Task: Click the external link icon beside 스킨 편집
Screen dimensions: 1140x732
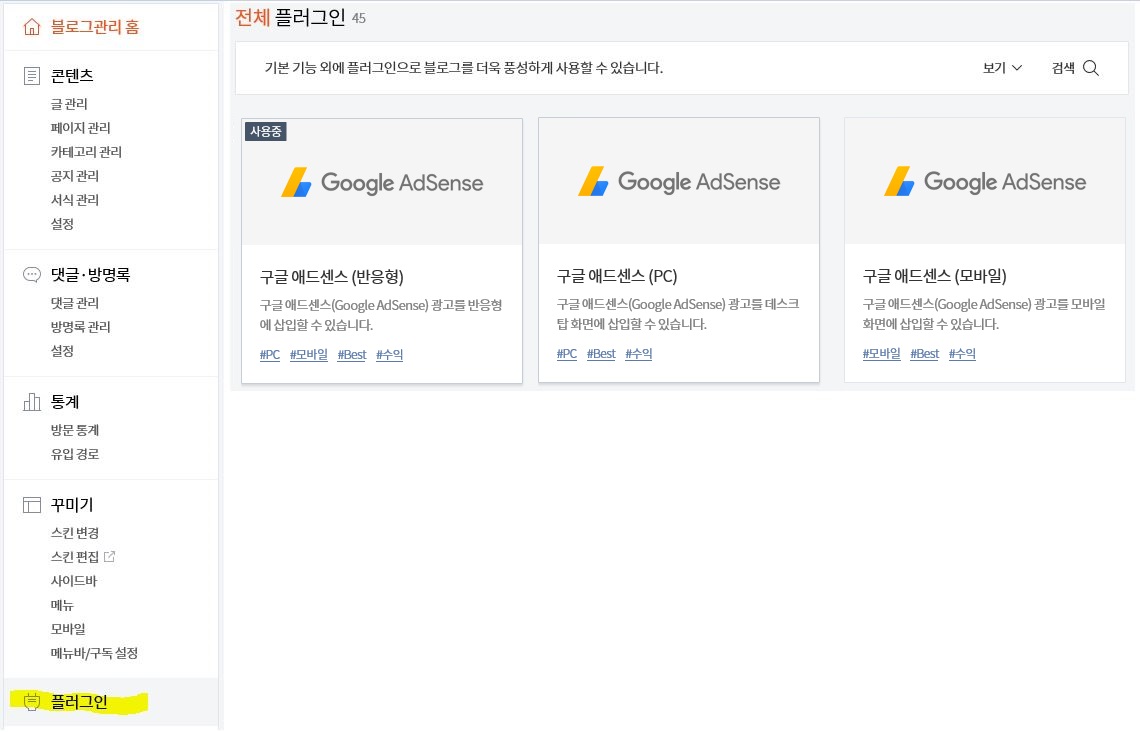Action: pyautogui.click(x=110, y=556)
